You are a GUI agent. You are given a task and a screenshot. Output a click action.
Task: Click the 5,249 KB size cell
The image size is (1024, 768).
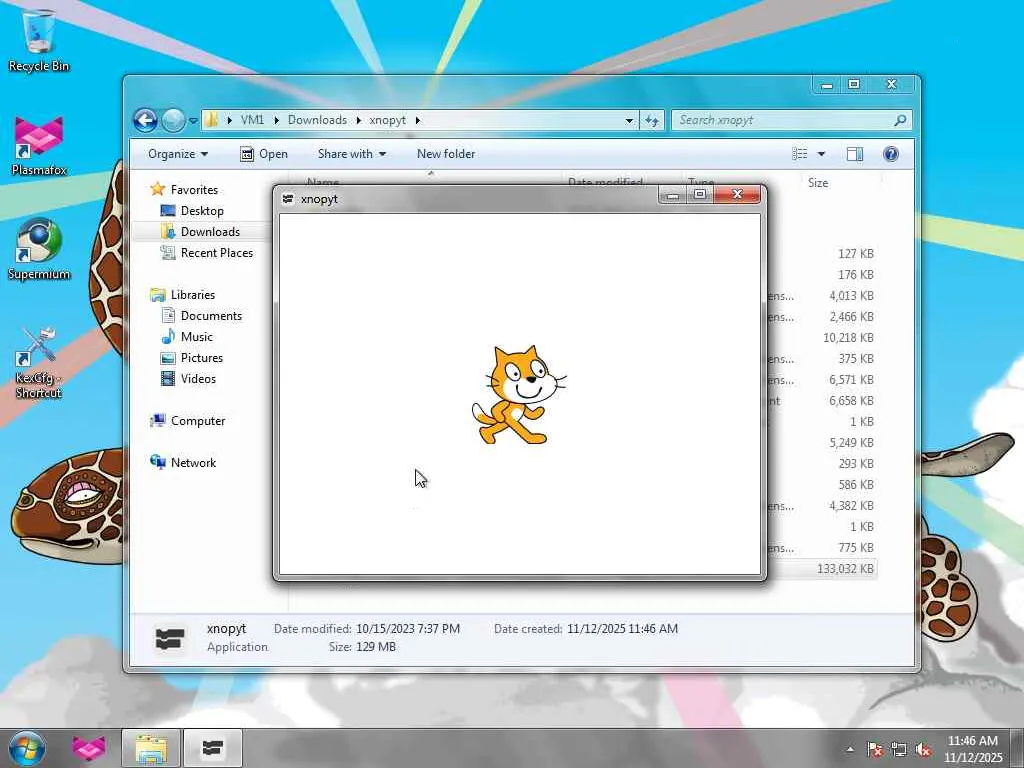coord(851,443)
